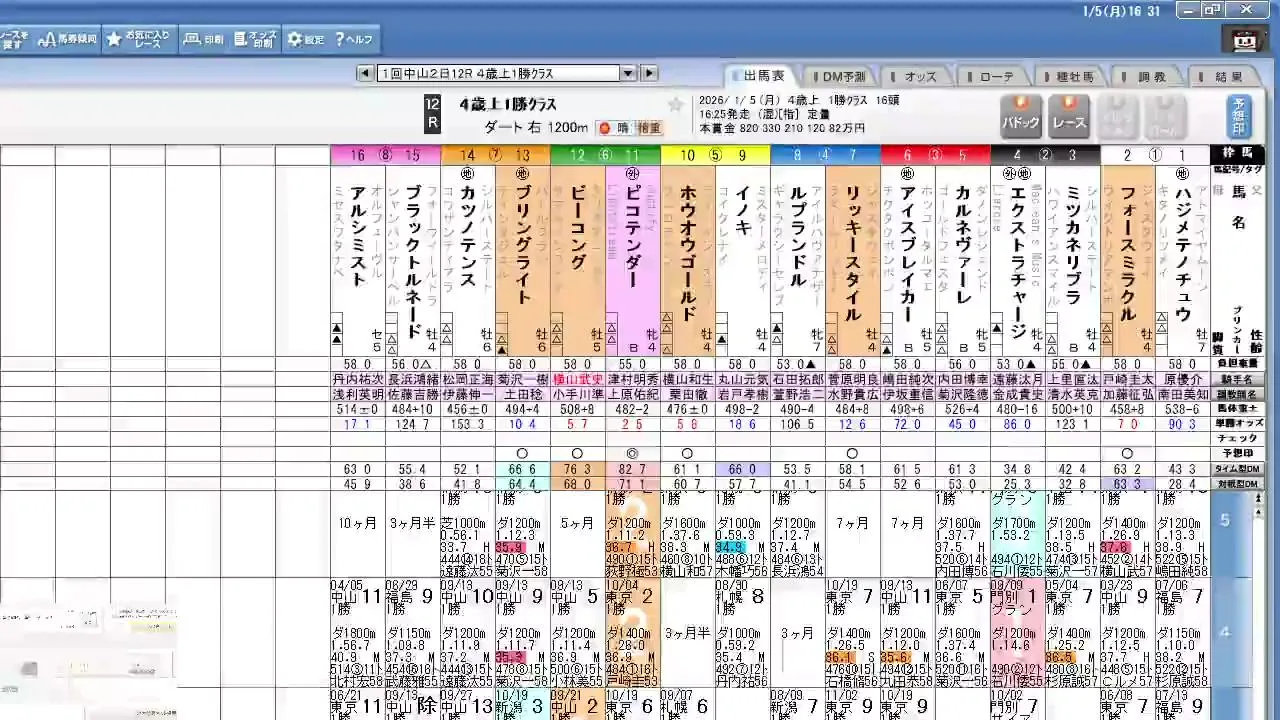Click jockey name 丹内祐次
Image resolution: width=1280 pixels, height=720 pixels.
358,380
